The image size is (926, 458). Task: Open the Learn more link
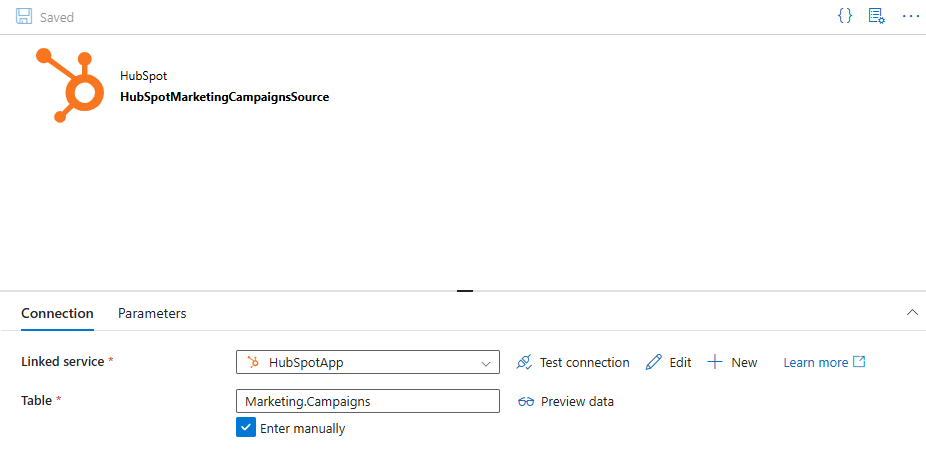point(816,362)
